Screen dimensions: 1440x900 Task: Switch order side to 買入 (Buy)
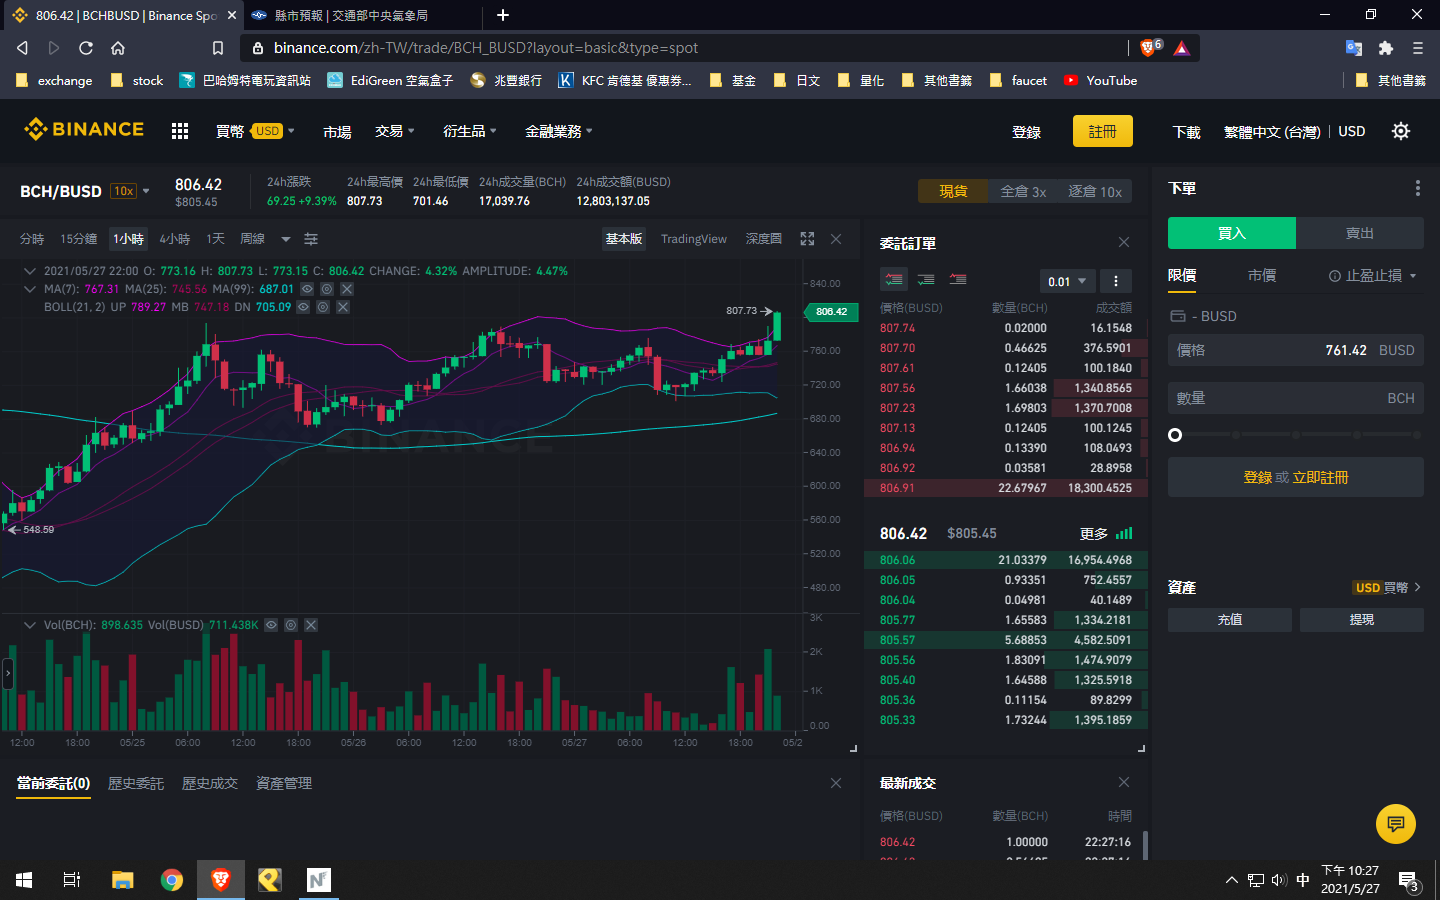(x=1232, y=233)
